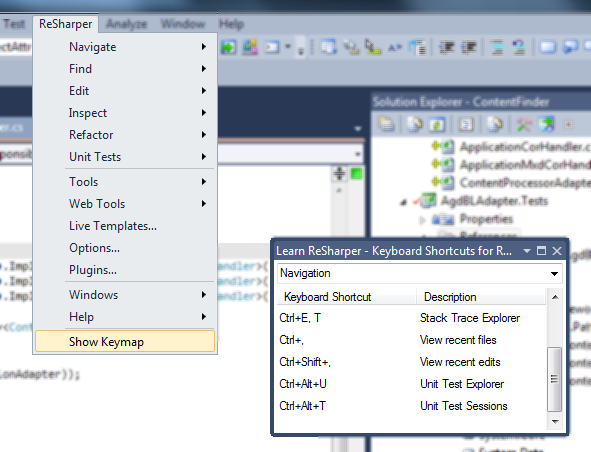Open the ReSharper menu
Viewport: 591px width, 452px height.
click(66, 24)
